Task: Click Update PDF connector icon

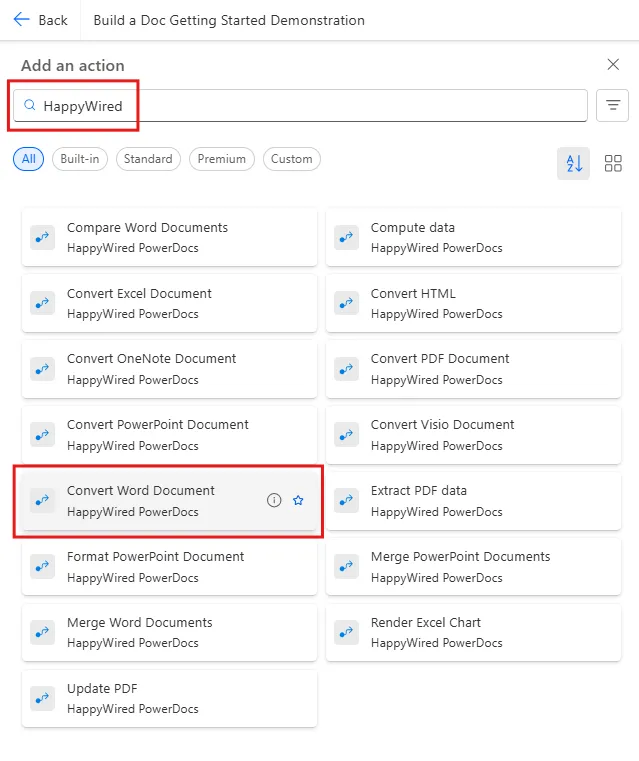Action: (42, 698)
